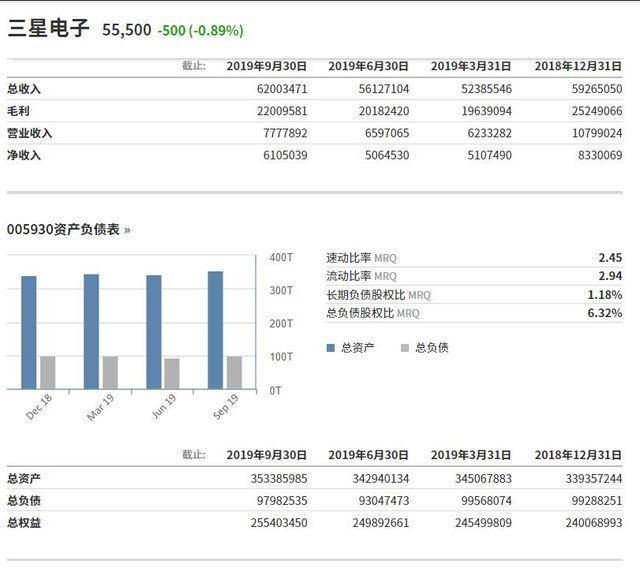Select total equity value 240068993
Viewport: 640px width, 568px height.
click(594, 523)
